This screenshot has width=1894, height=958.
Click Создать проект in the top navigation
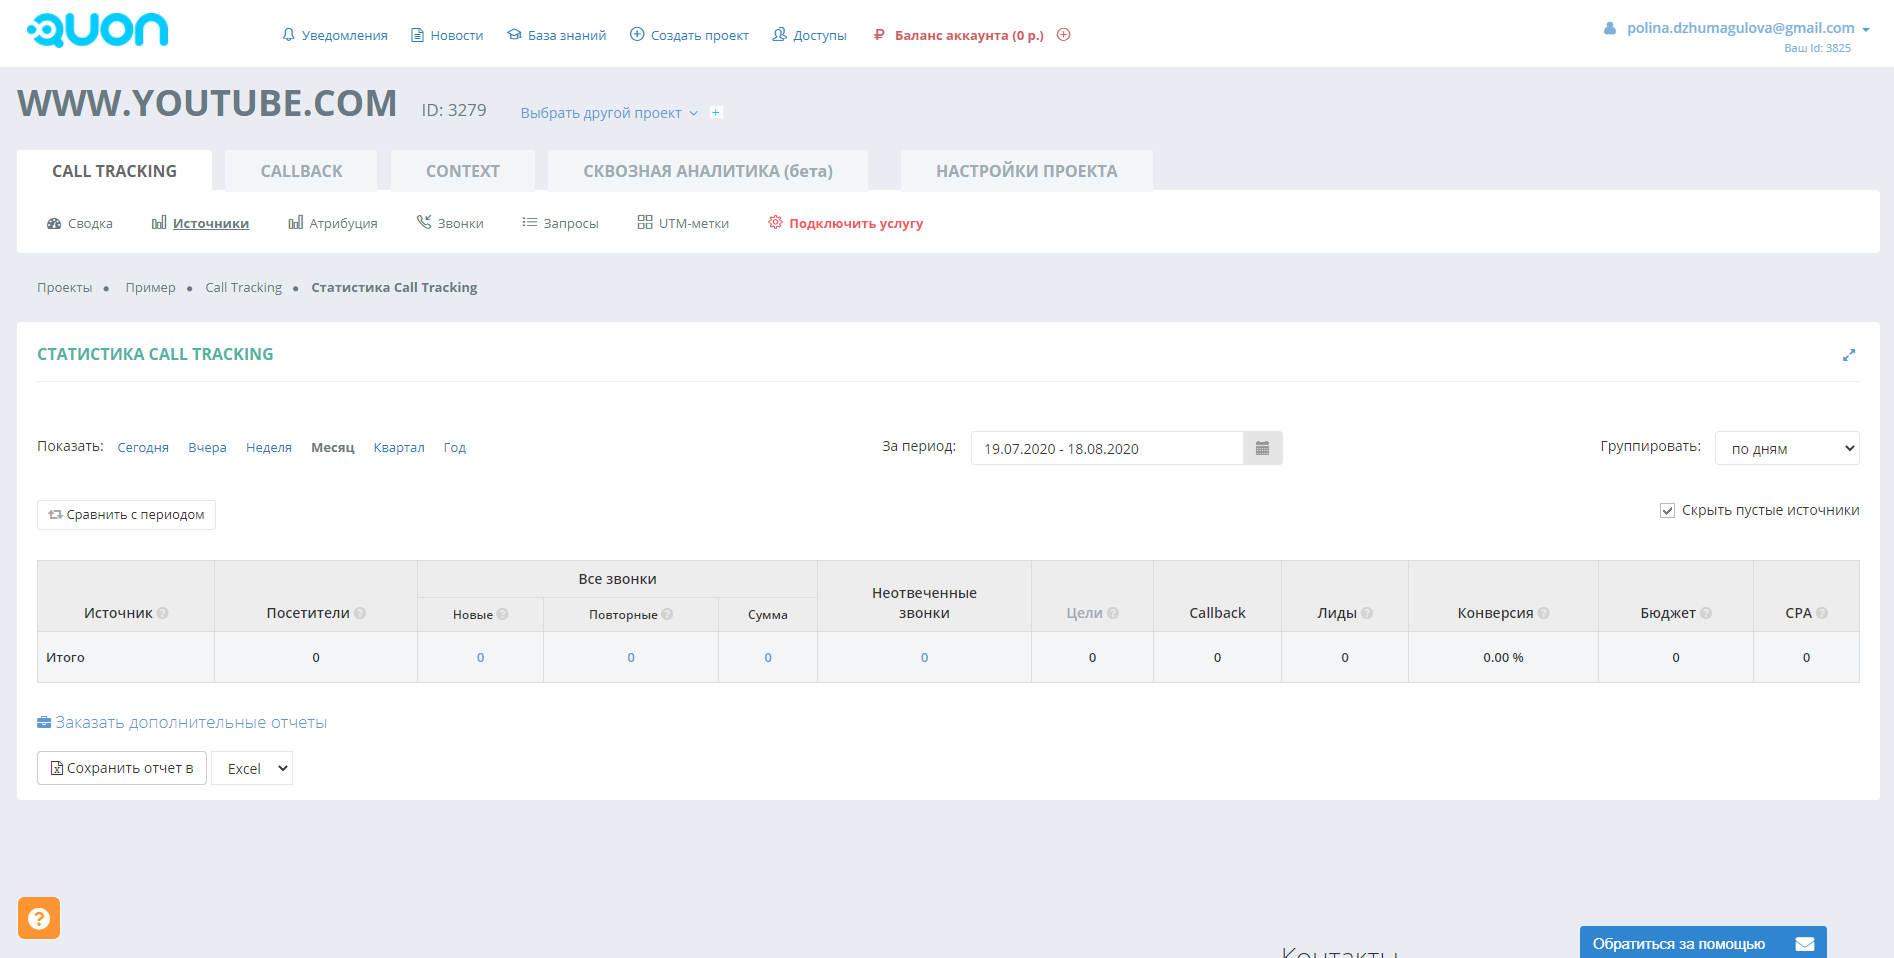click(x=689, y=35)
